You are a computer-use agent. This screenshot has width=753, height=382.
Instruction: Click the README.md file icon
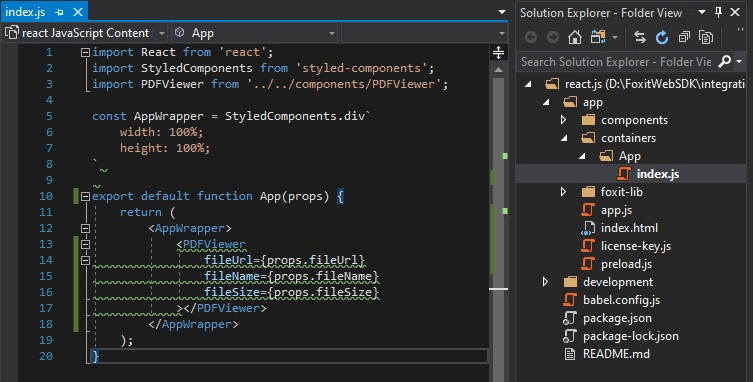[570, 354]
